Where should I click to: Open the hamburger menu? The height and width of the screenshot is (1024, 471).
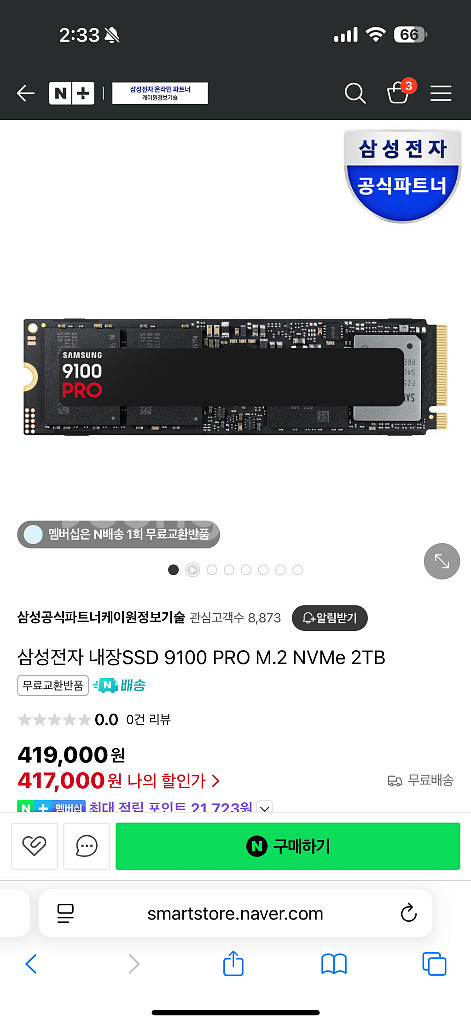point(441,94)
